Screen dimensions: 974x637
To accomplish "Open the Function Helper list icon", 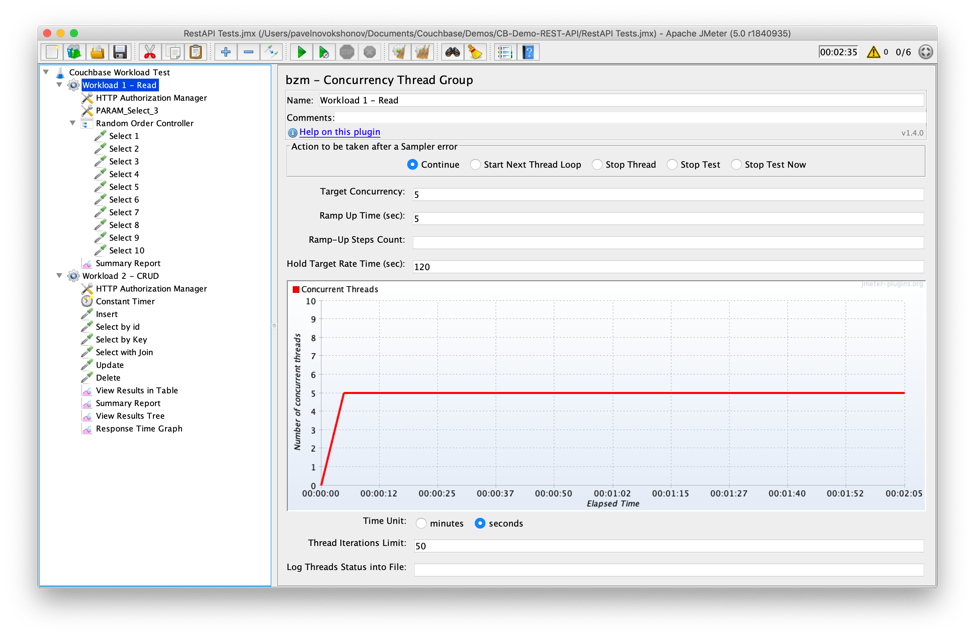I will pyautogui.click(x=505, y=52).
